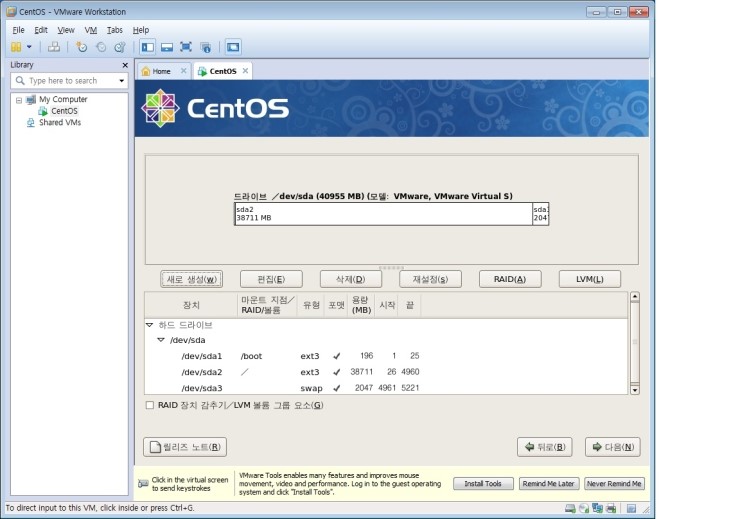The image size is (740, 519).
Task: Close the Library panel
Action: coord(125,65)
